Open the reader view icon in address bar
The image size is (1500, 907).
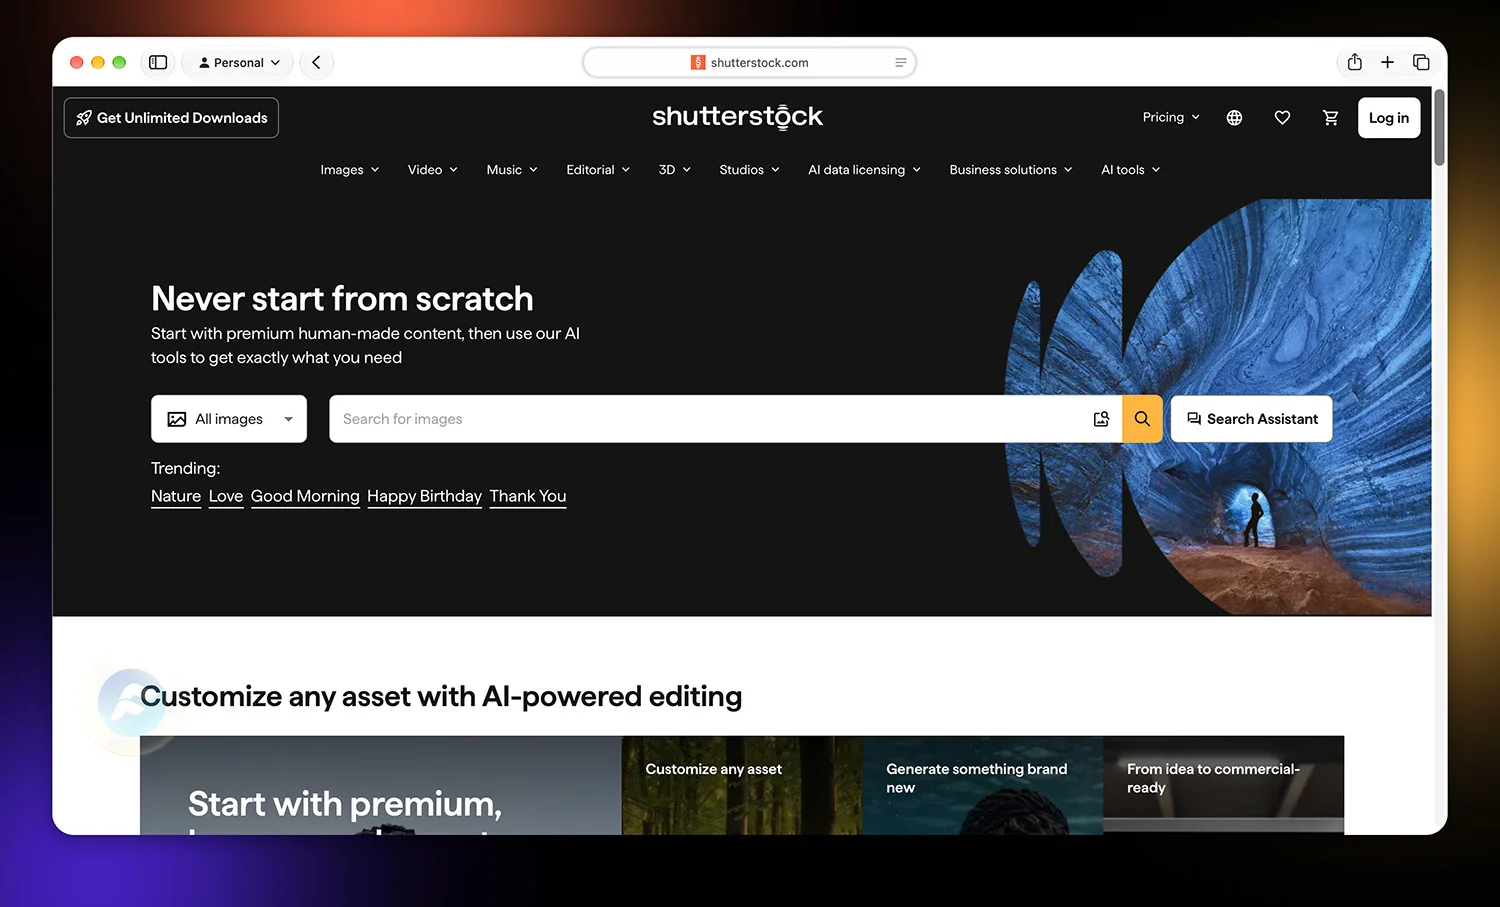pos(900,62)
